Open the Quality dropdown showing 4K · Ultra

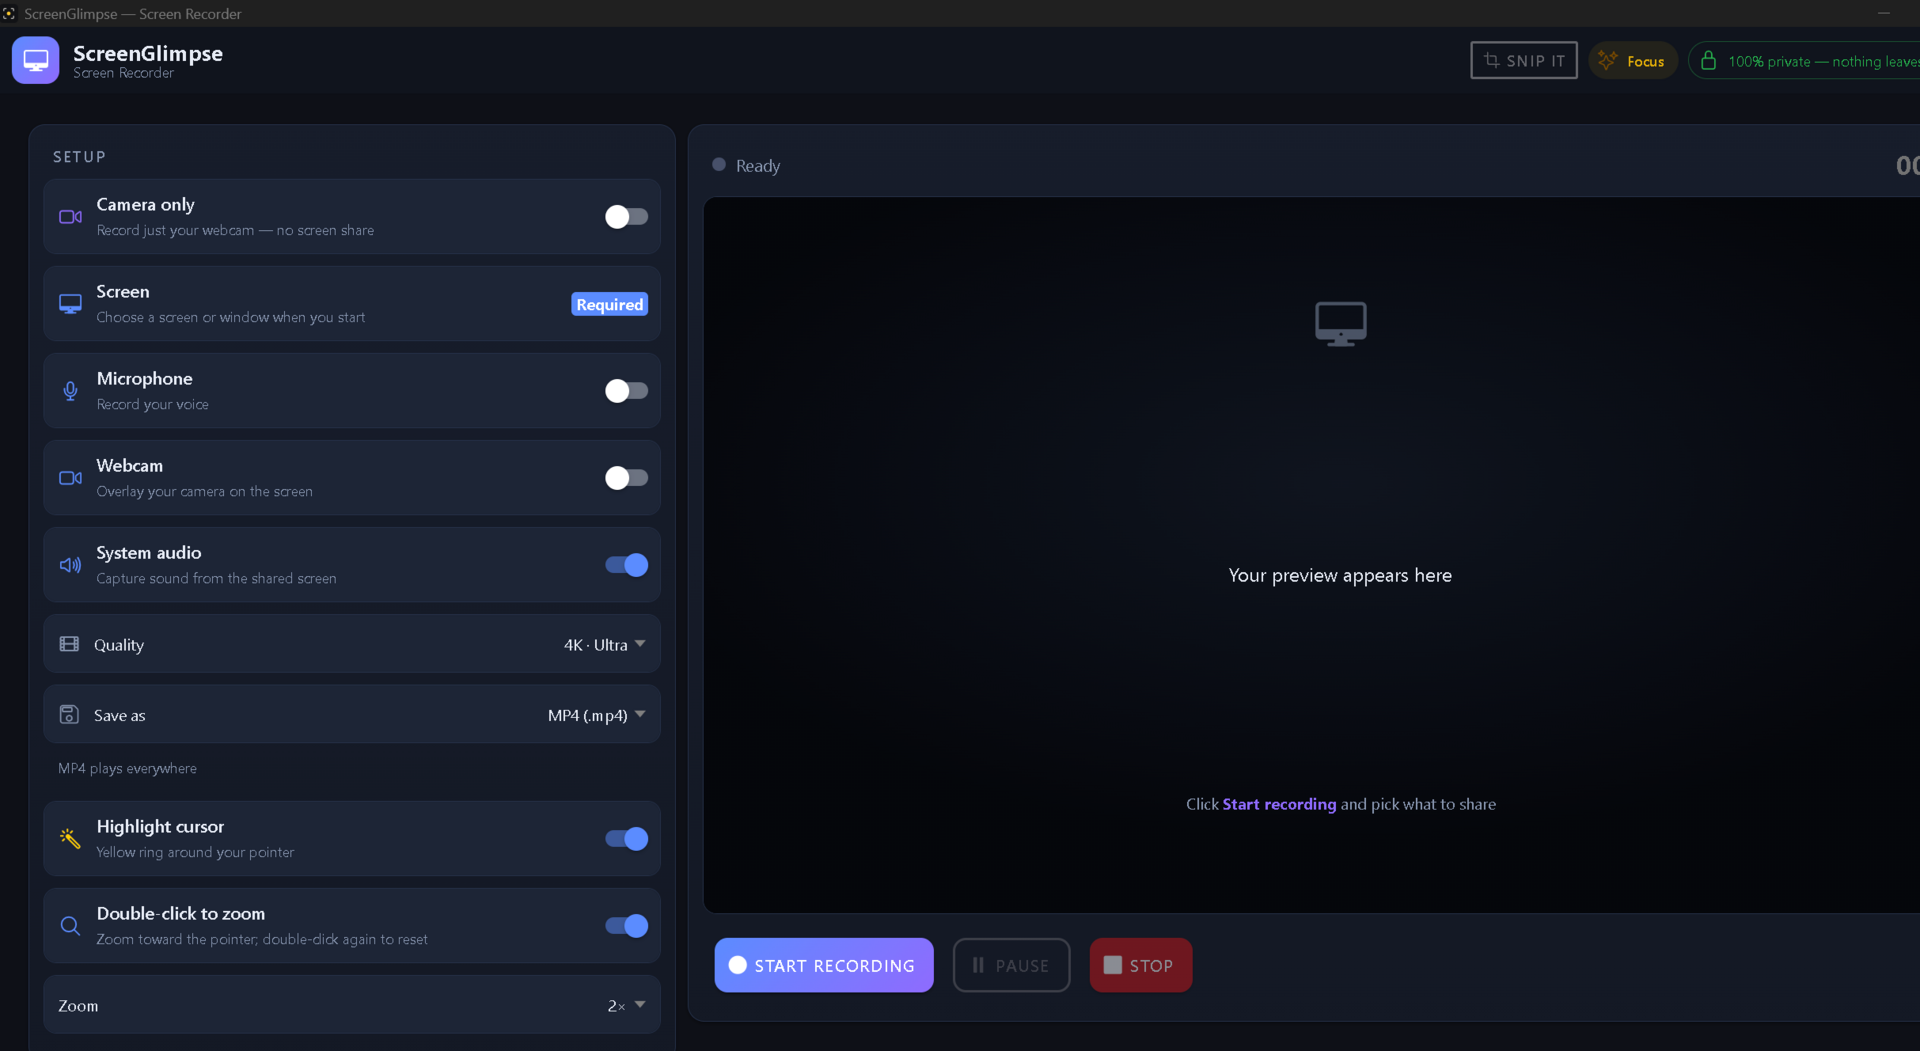pyautogui.click(x=604, y=645)
